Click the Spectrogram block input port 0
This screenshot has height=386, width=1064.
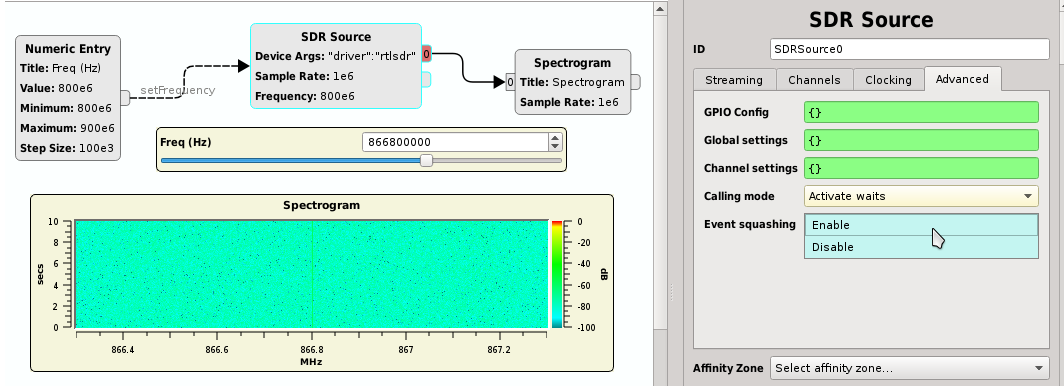(510, 82)
